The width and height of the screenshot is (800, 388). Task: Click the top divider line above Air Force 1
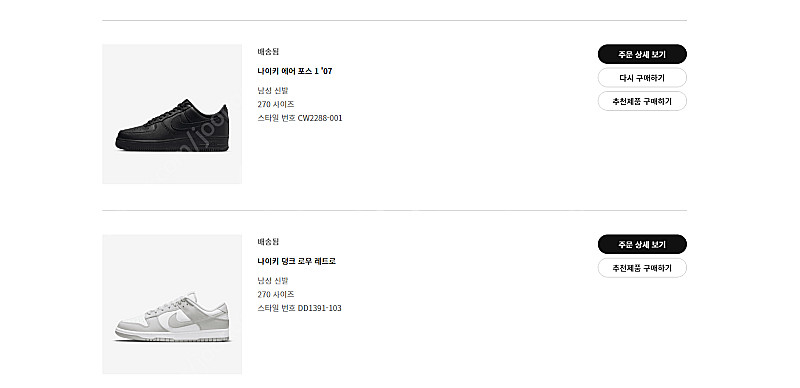click(394, 20)
